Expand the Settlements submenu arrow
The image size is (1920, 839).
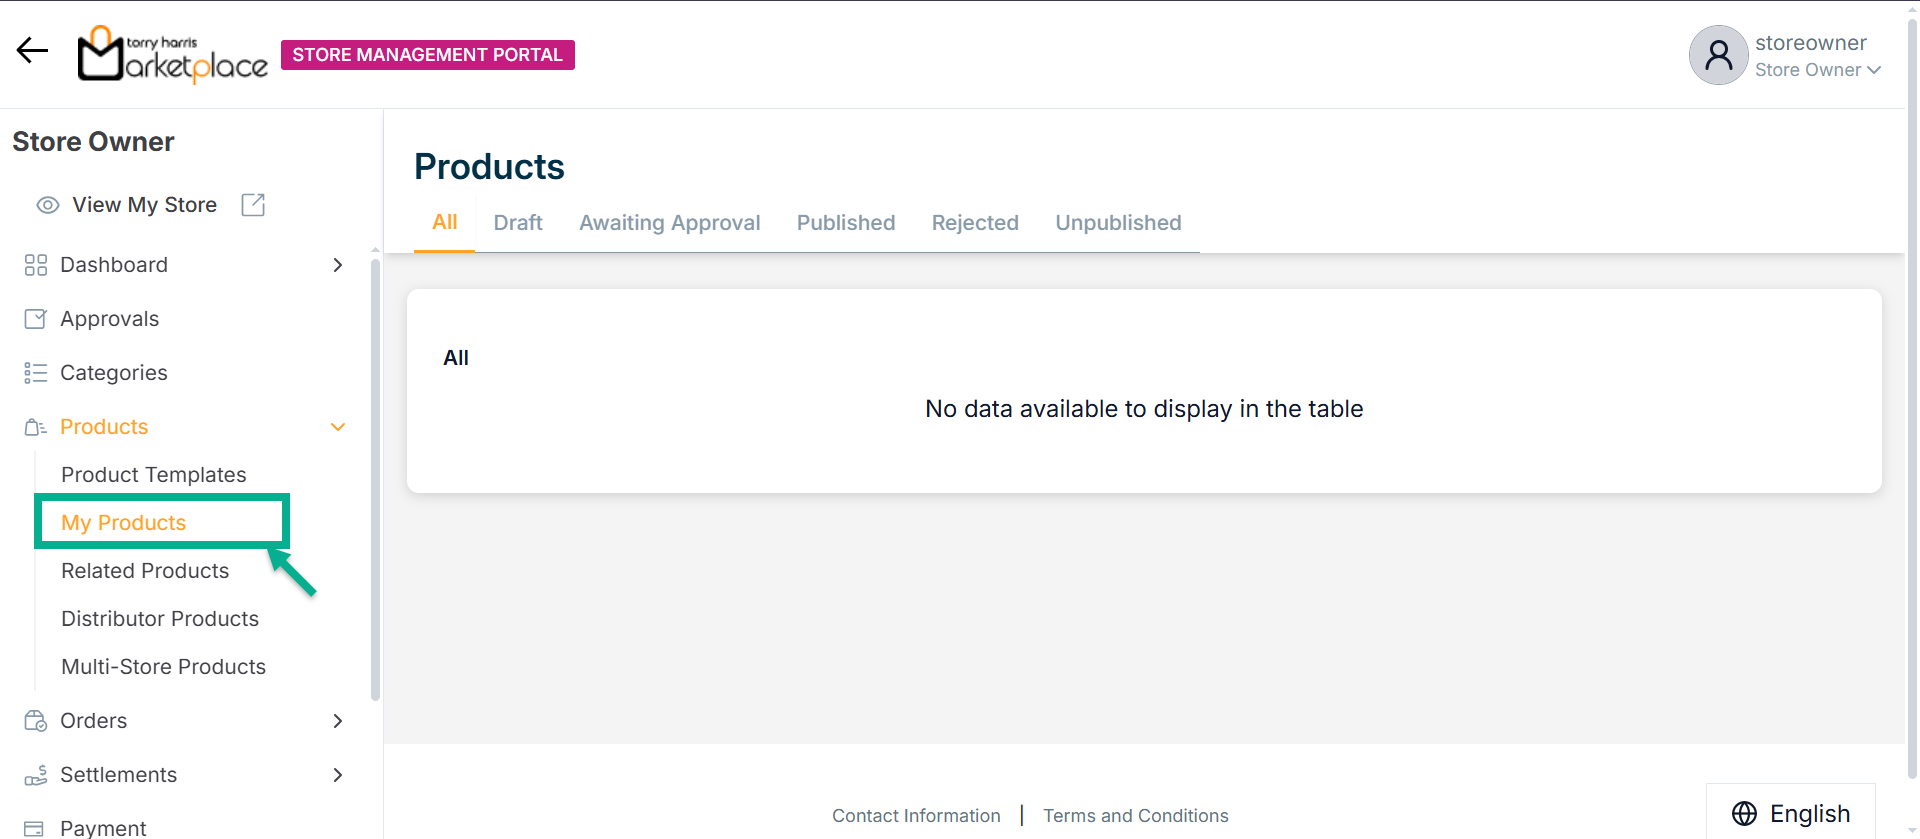click(x=338, y=775)
